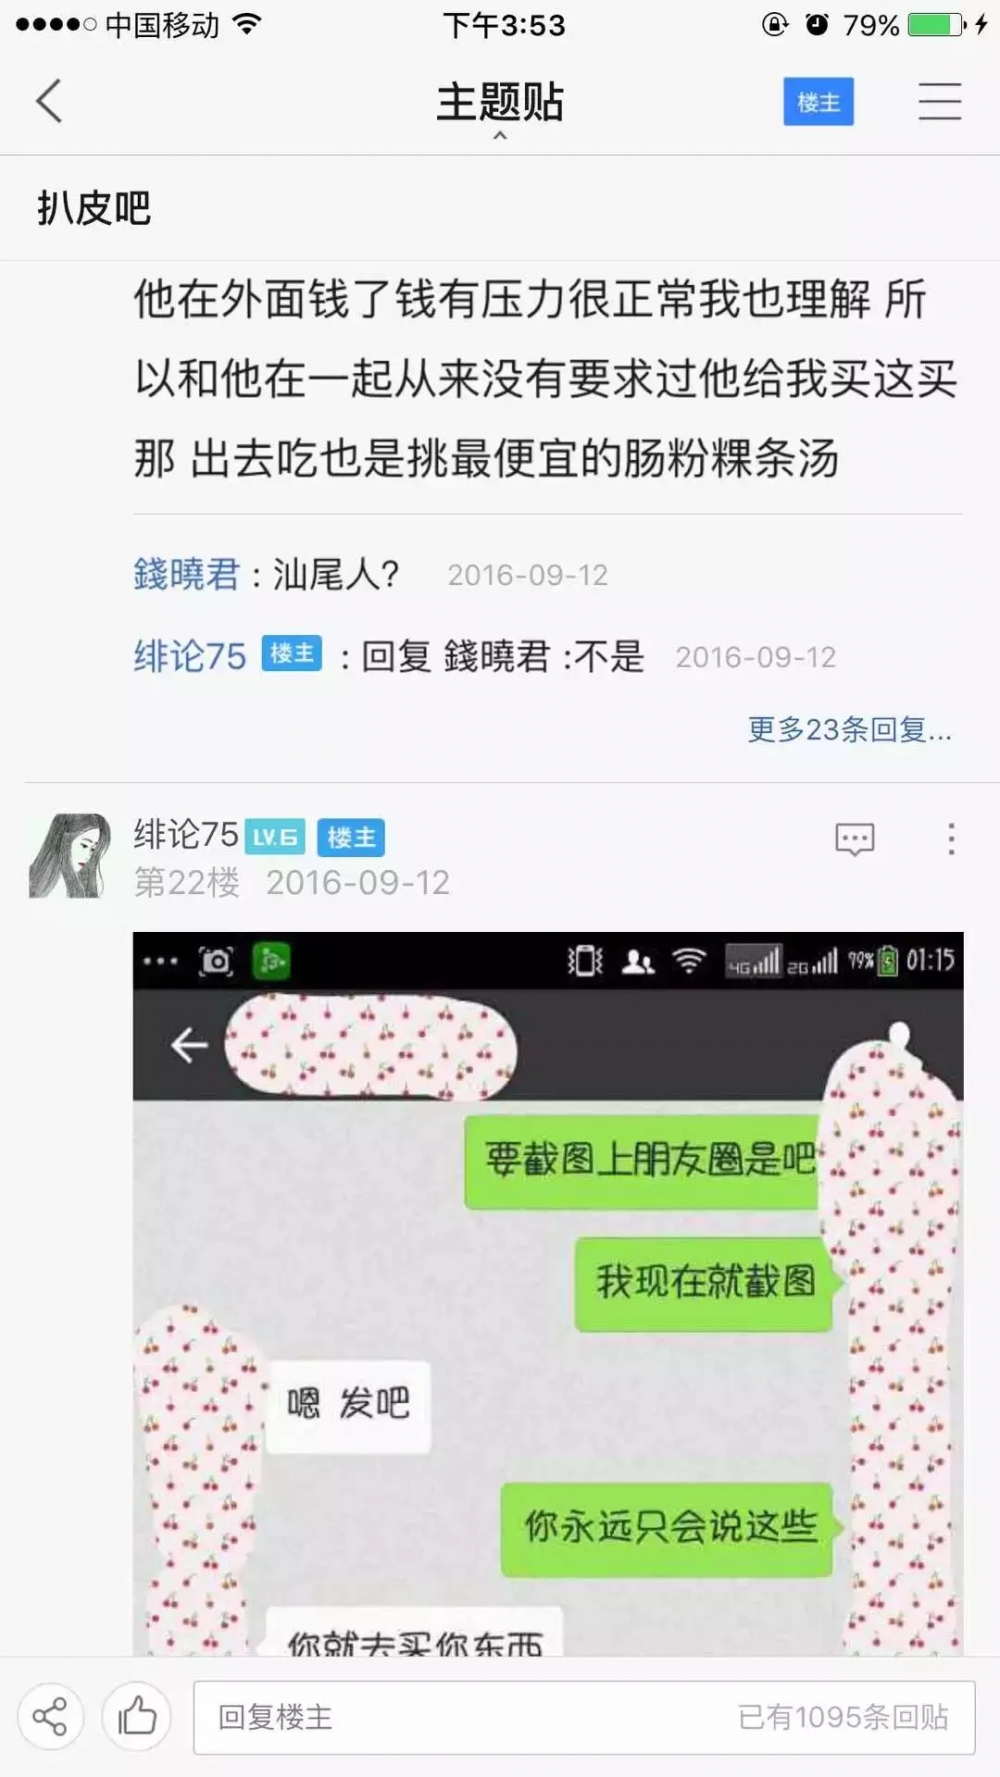Click the 汕尾人? comment text

(x=336, y=574)
